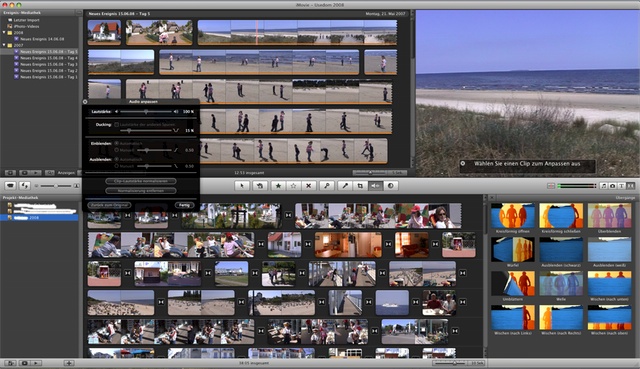
Task: Click the house clip in event browser
Action: pyautogui.click(x=104, y=32)
